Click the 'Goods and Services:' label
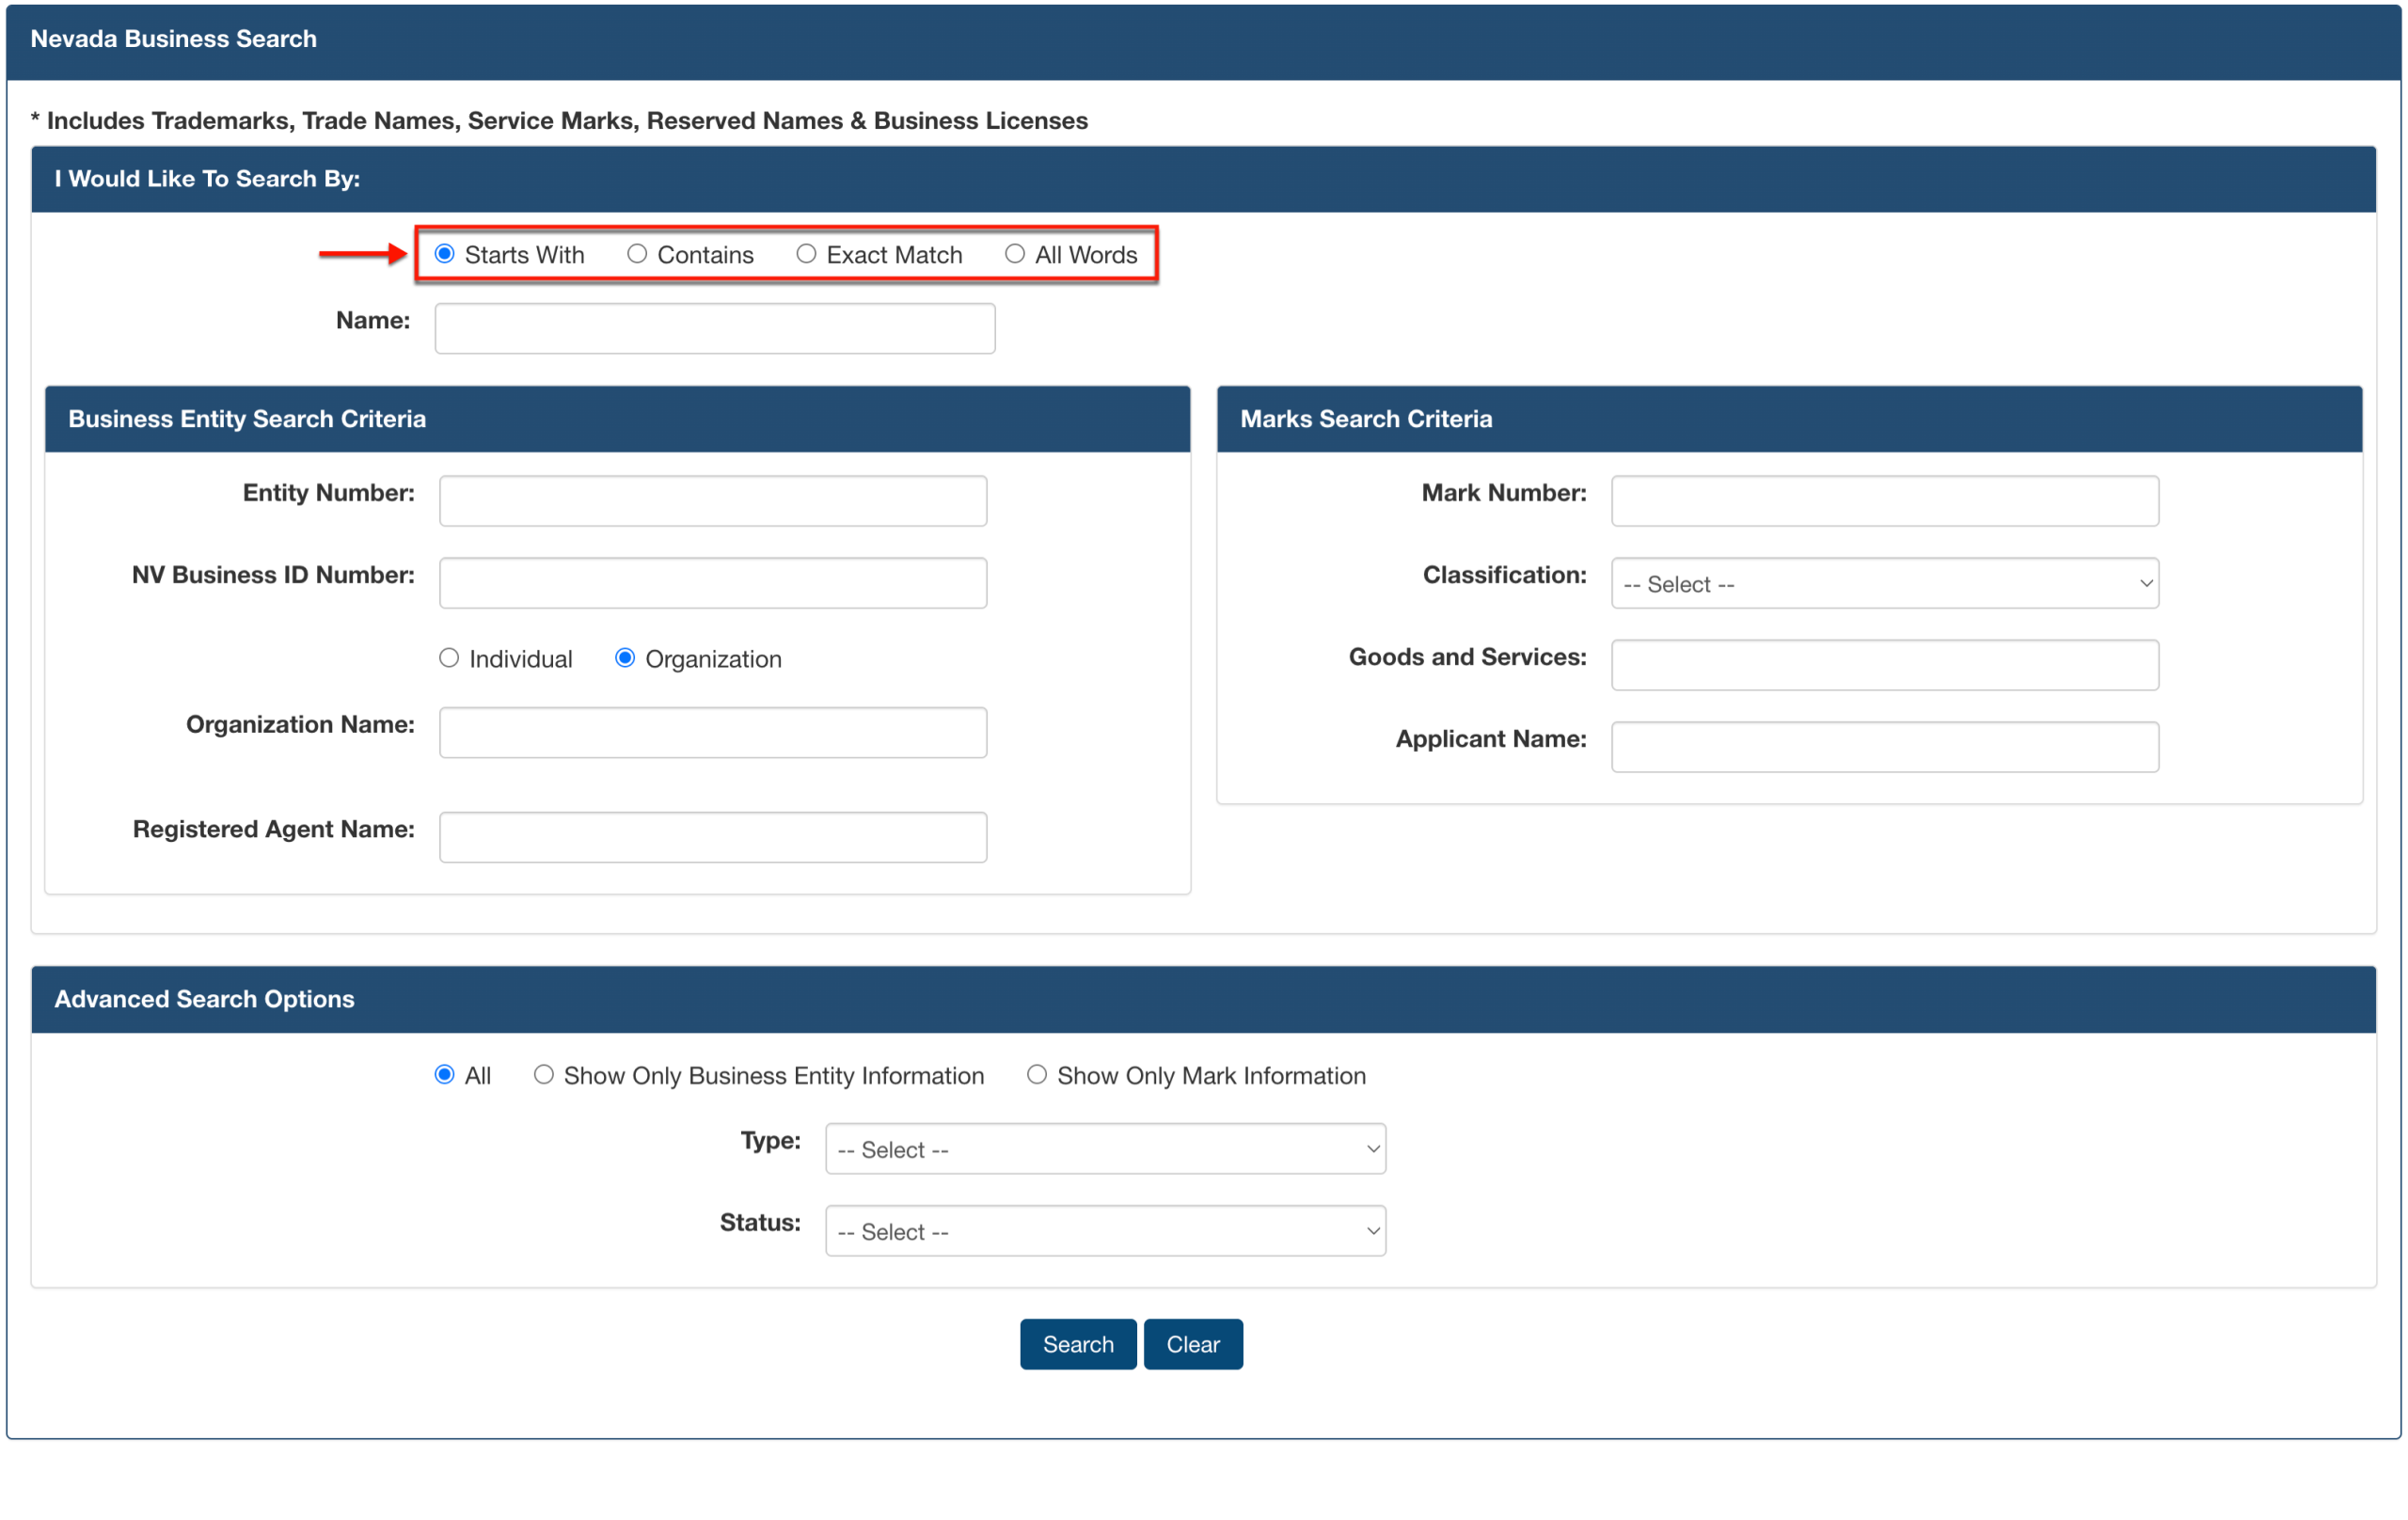 coord(1468,657)
